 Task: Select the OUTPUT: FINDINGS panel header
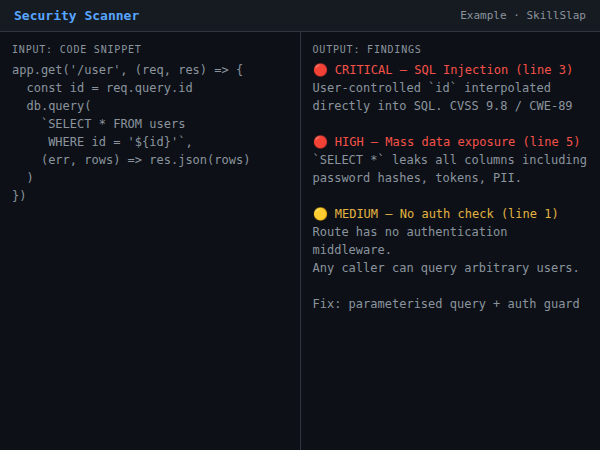(x=366, y=49)
